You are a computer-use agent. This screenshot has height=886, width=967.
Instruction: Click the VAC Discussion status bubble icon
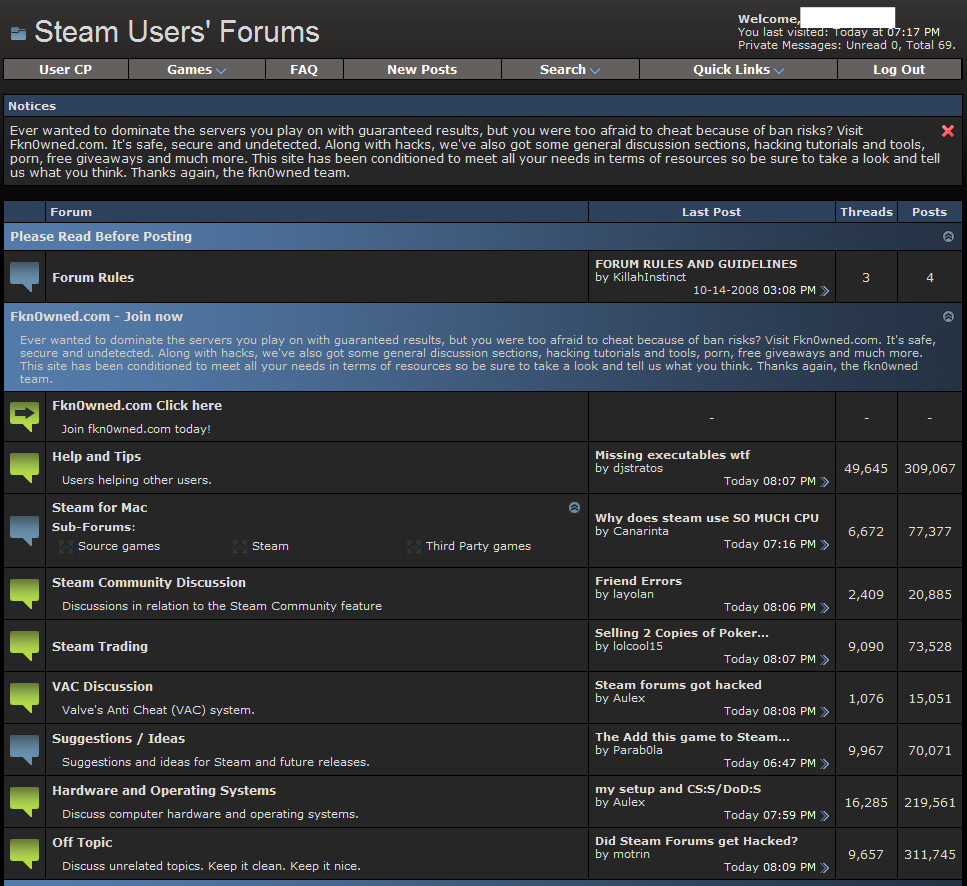[x=25, y=698]
